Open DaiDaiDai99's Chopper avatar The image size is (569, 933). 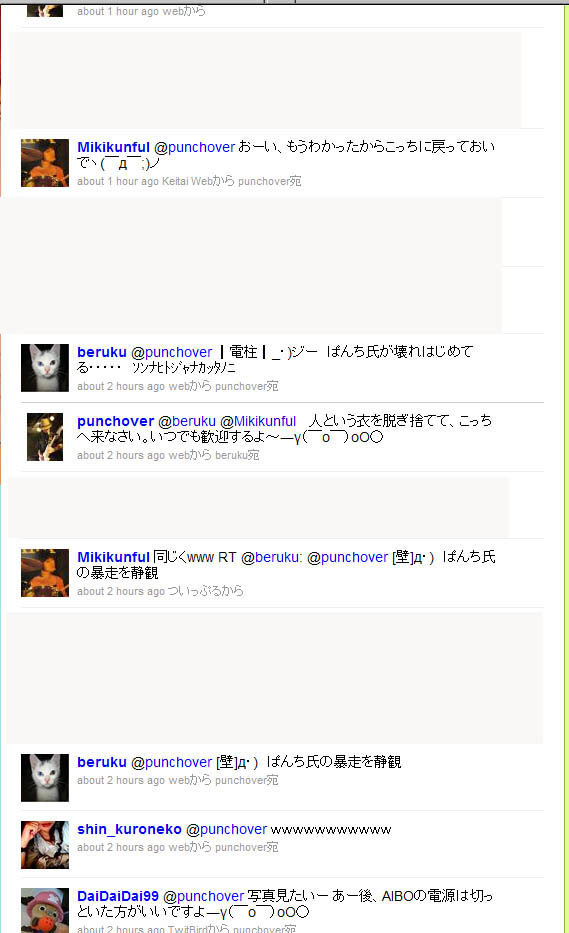(45, 911)
